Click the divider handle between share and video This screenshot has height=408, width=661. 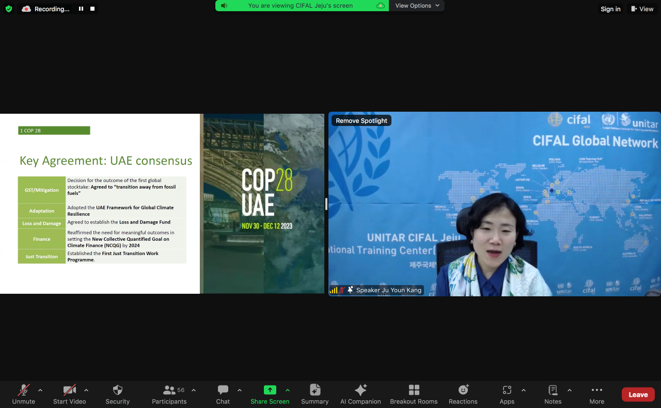326,204
